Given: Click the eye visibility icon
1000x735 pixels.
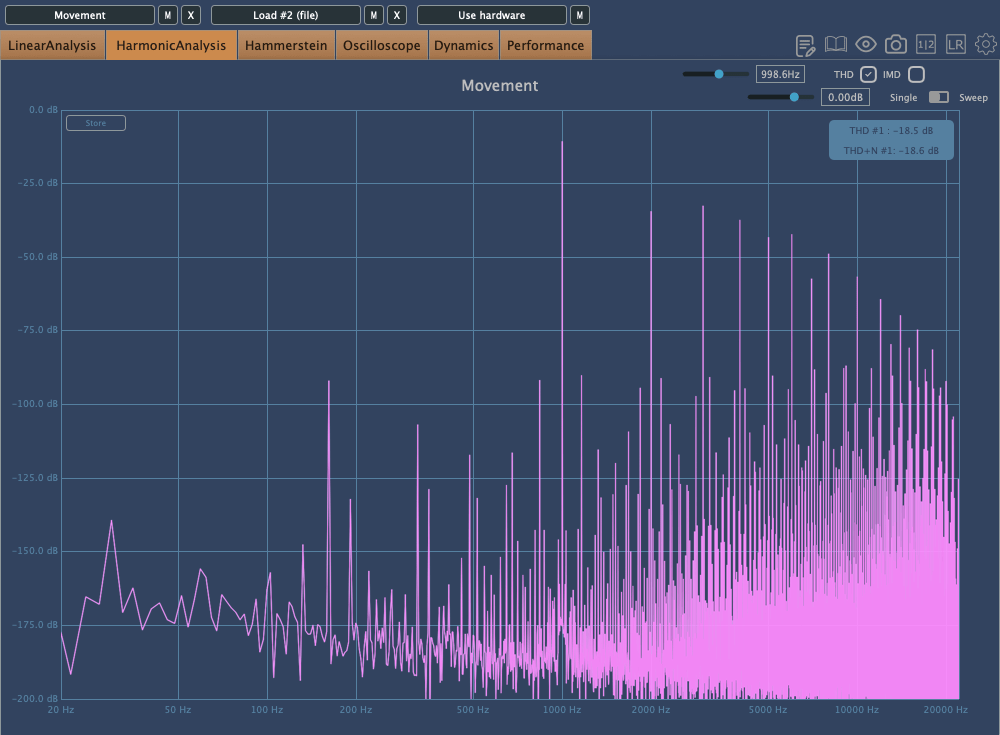Looking at the screenshot, I should [x=866, y=45].
